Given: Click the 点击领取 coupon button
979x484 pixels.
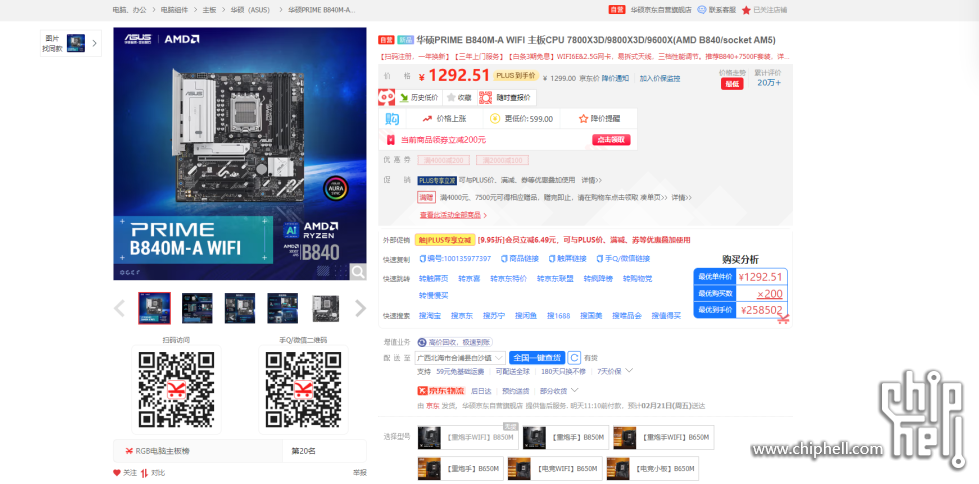Looking at the screenshot, I should [x=611, y=140].
